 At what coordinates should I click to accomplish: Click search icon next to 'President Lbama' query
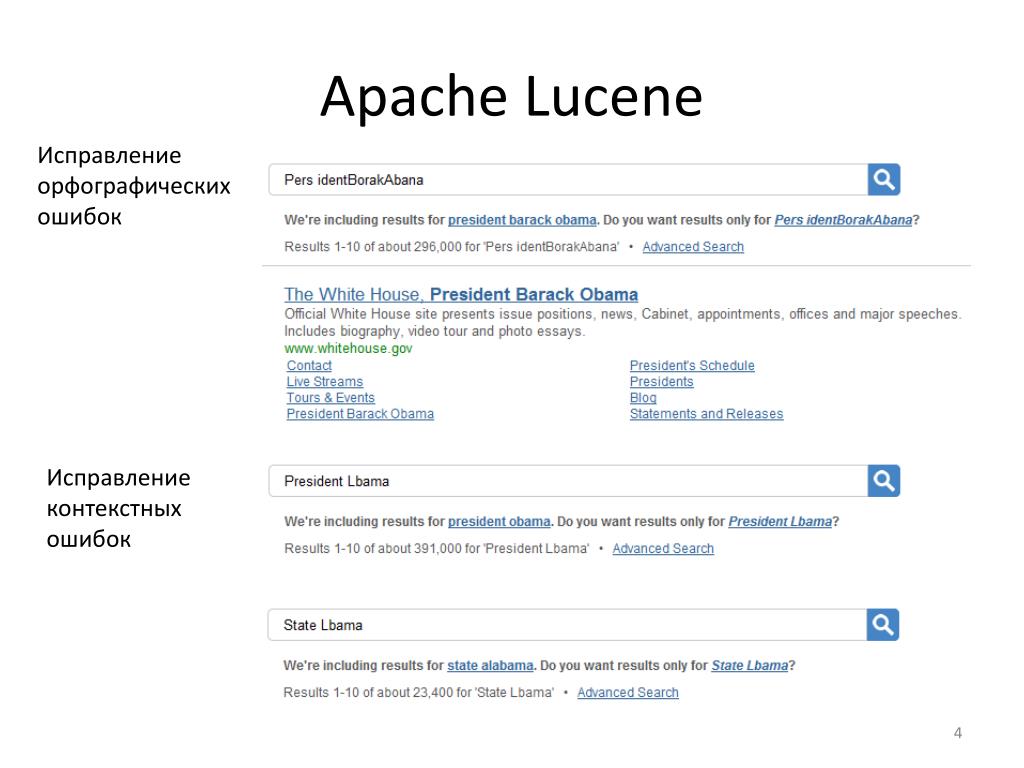(x=884, y=481)
